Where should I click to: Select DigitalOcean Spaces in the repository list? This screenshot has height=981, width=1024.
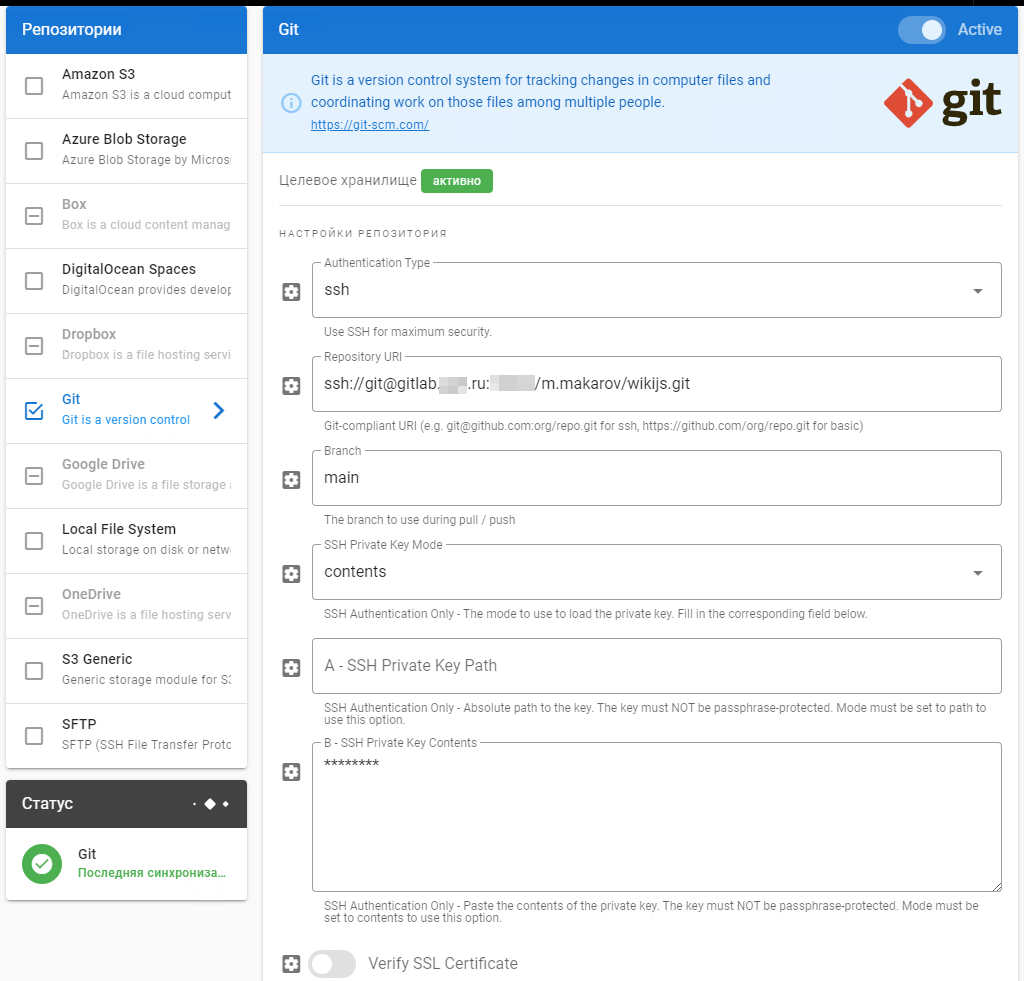tap(127, 281)
